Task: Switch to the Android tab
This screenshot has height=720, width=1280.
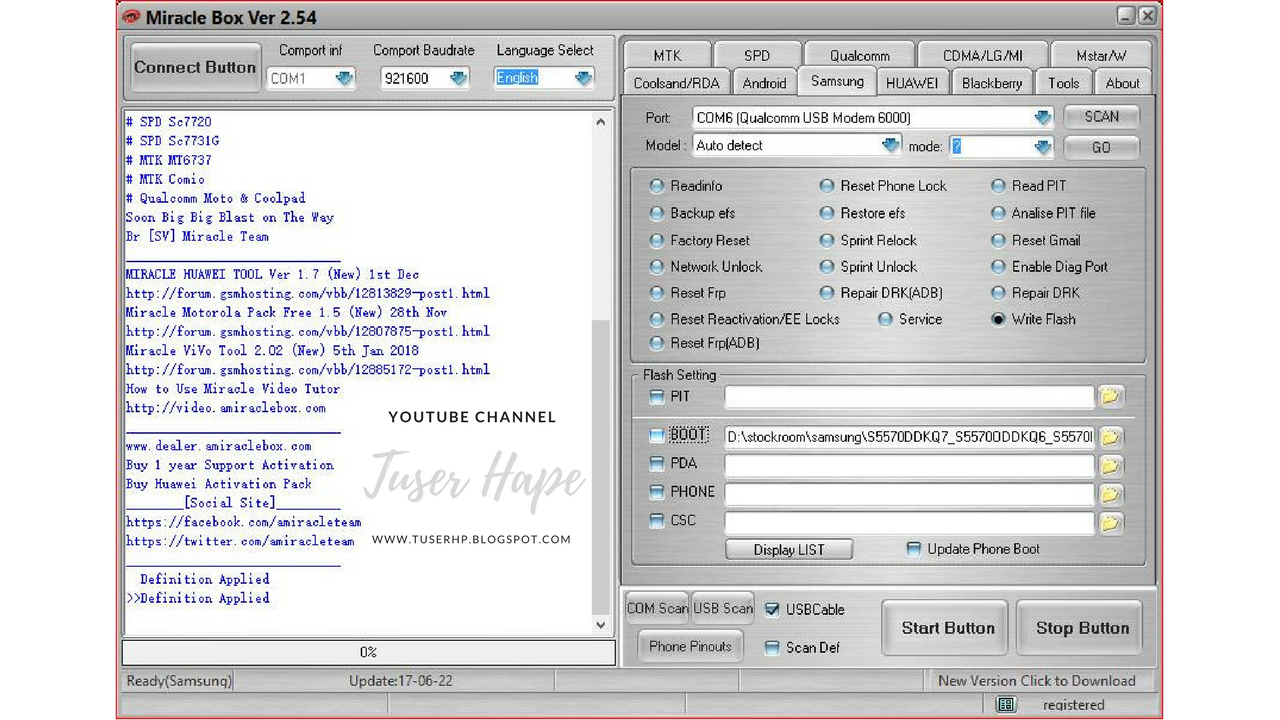Action: [x=765, y=83]
